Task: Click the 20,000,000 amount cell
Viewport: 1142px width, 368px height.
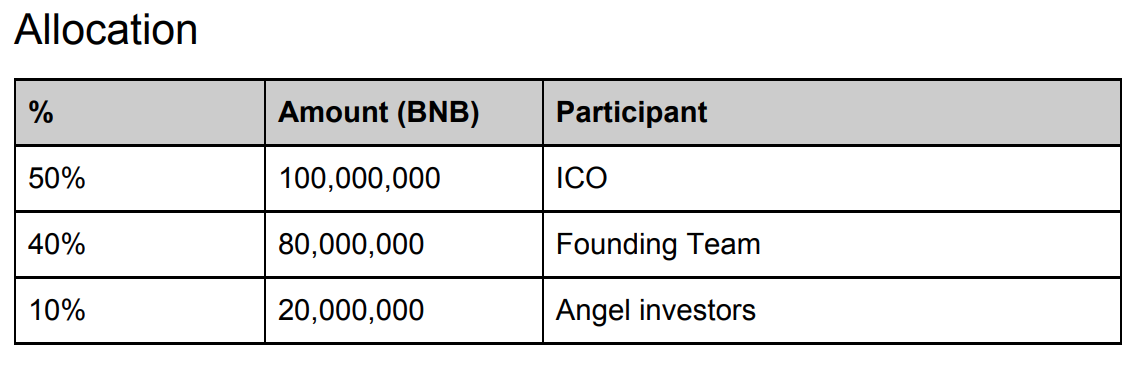Action: click(x=403, y=310)
